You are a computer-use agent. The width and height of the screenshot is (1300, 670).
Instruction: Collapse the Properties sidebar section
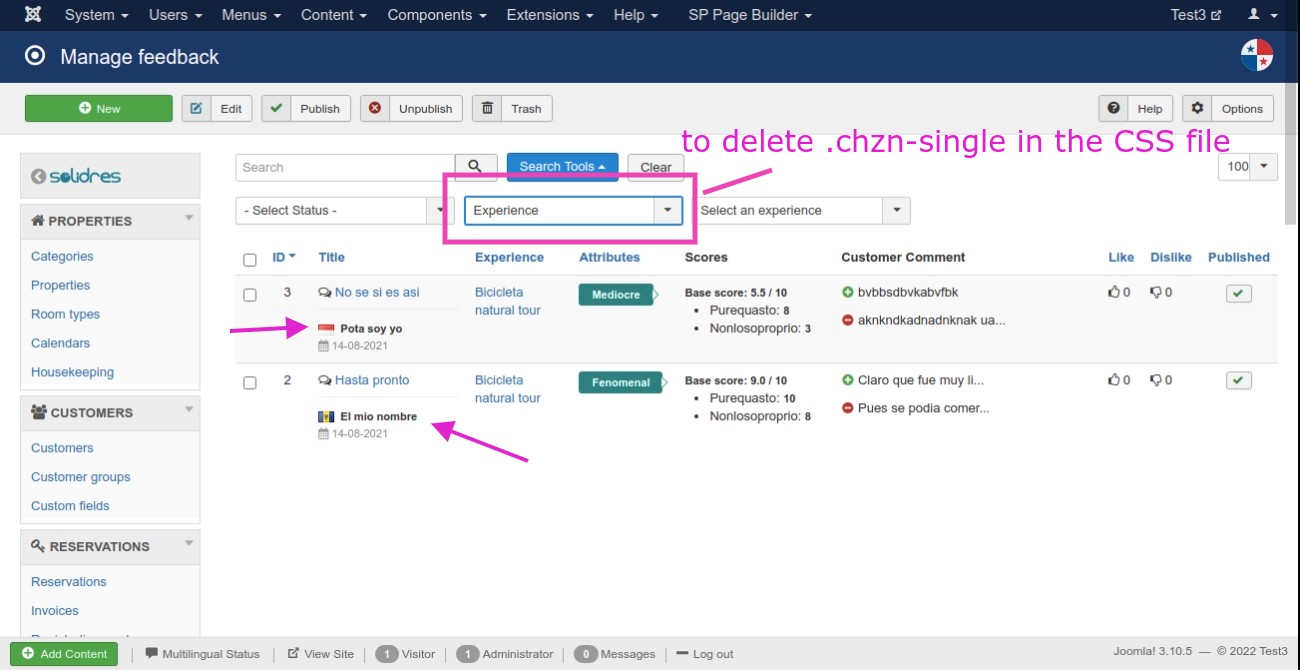tap(188, 218)
